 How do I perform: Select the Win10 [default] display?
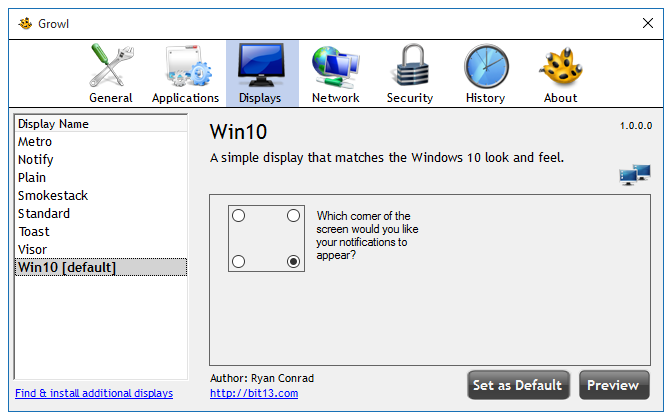[101, 267]
